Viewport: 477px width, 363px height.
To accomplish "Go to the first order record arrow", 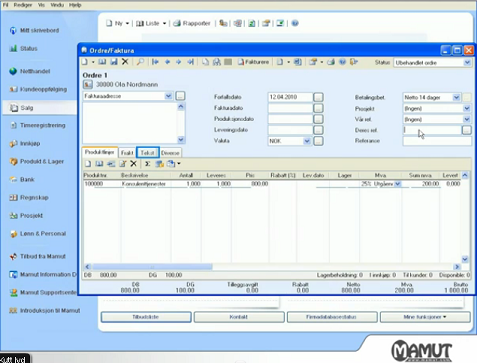I will pyautogui.click(x=155, y=62).
